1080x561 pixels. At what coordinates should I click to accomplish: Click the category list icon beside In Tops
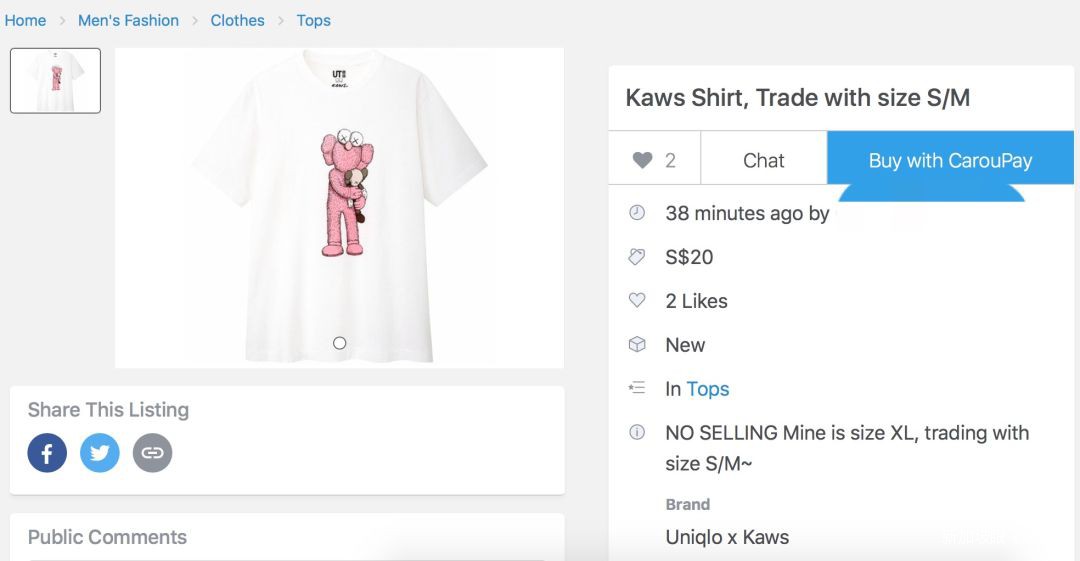point(637,389)
